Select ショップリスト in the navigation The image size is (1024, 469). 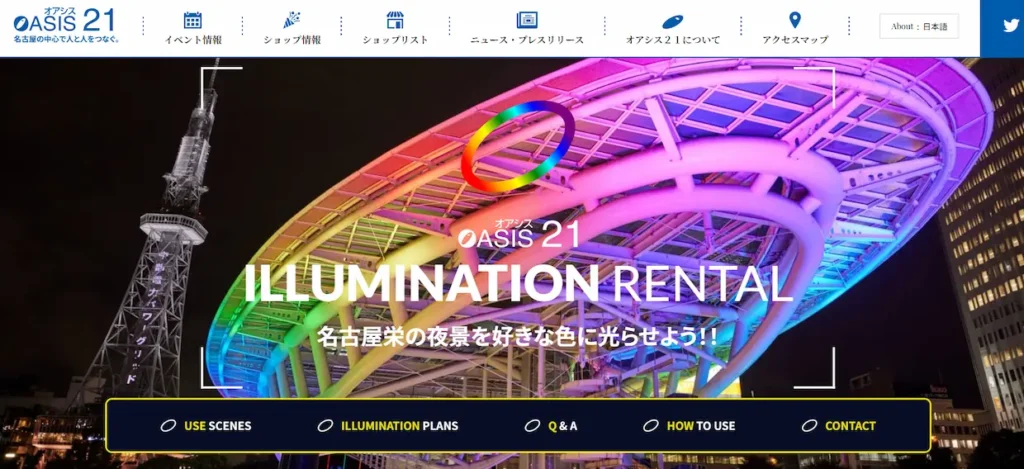tap(395, 40)
